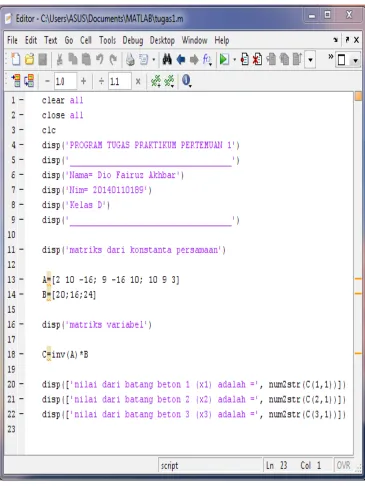Click the 1.1 multiply value field
Screen dimensions: 365x486
pos(120,81)
